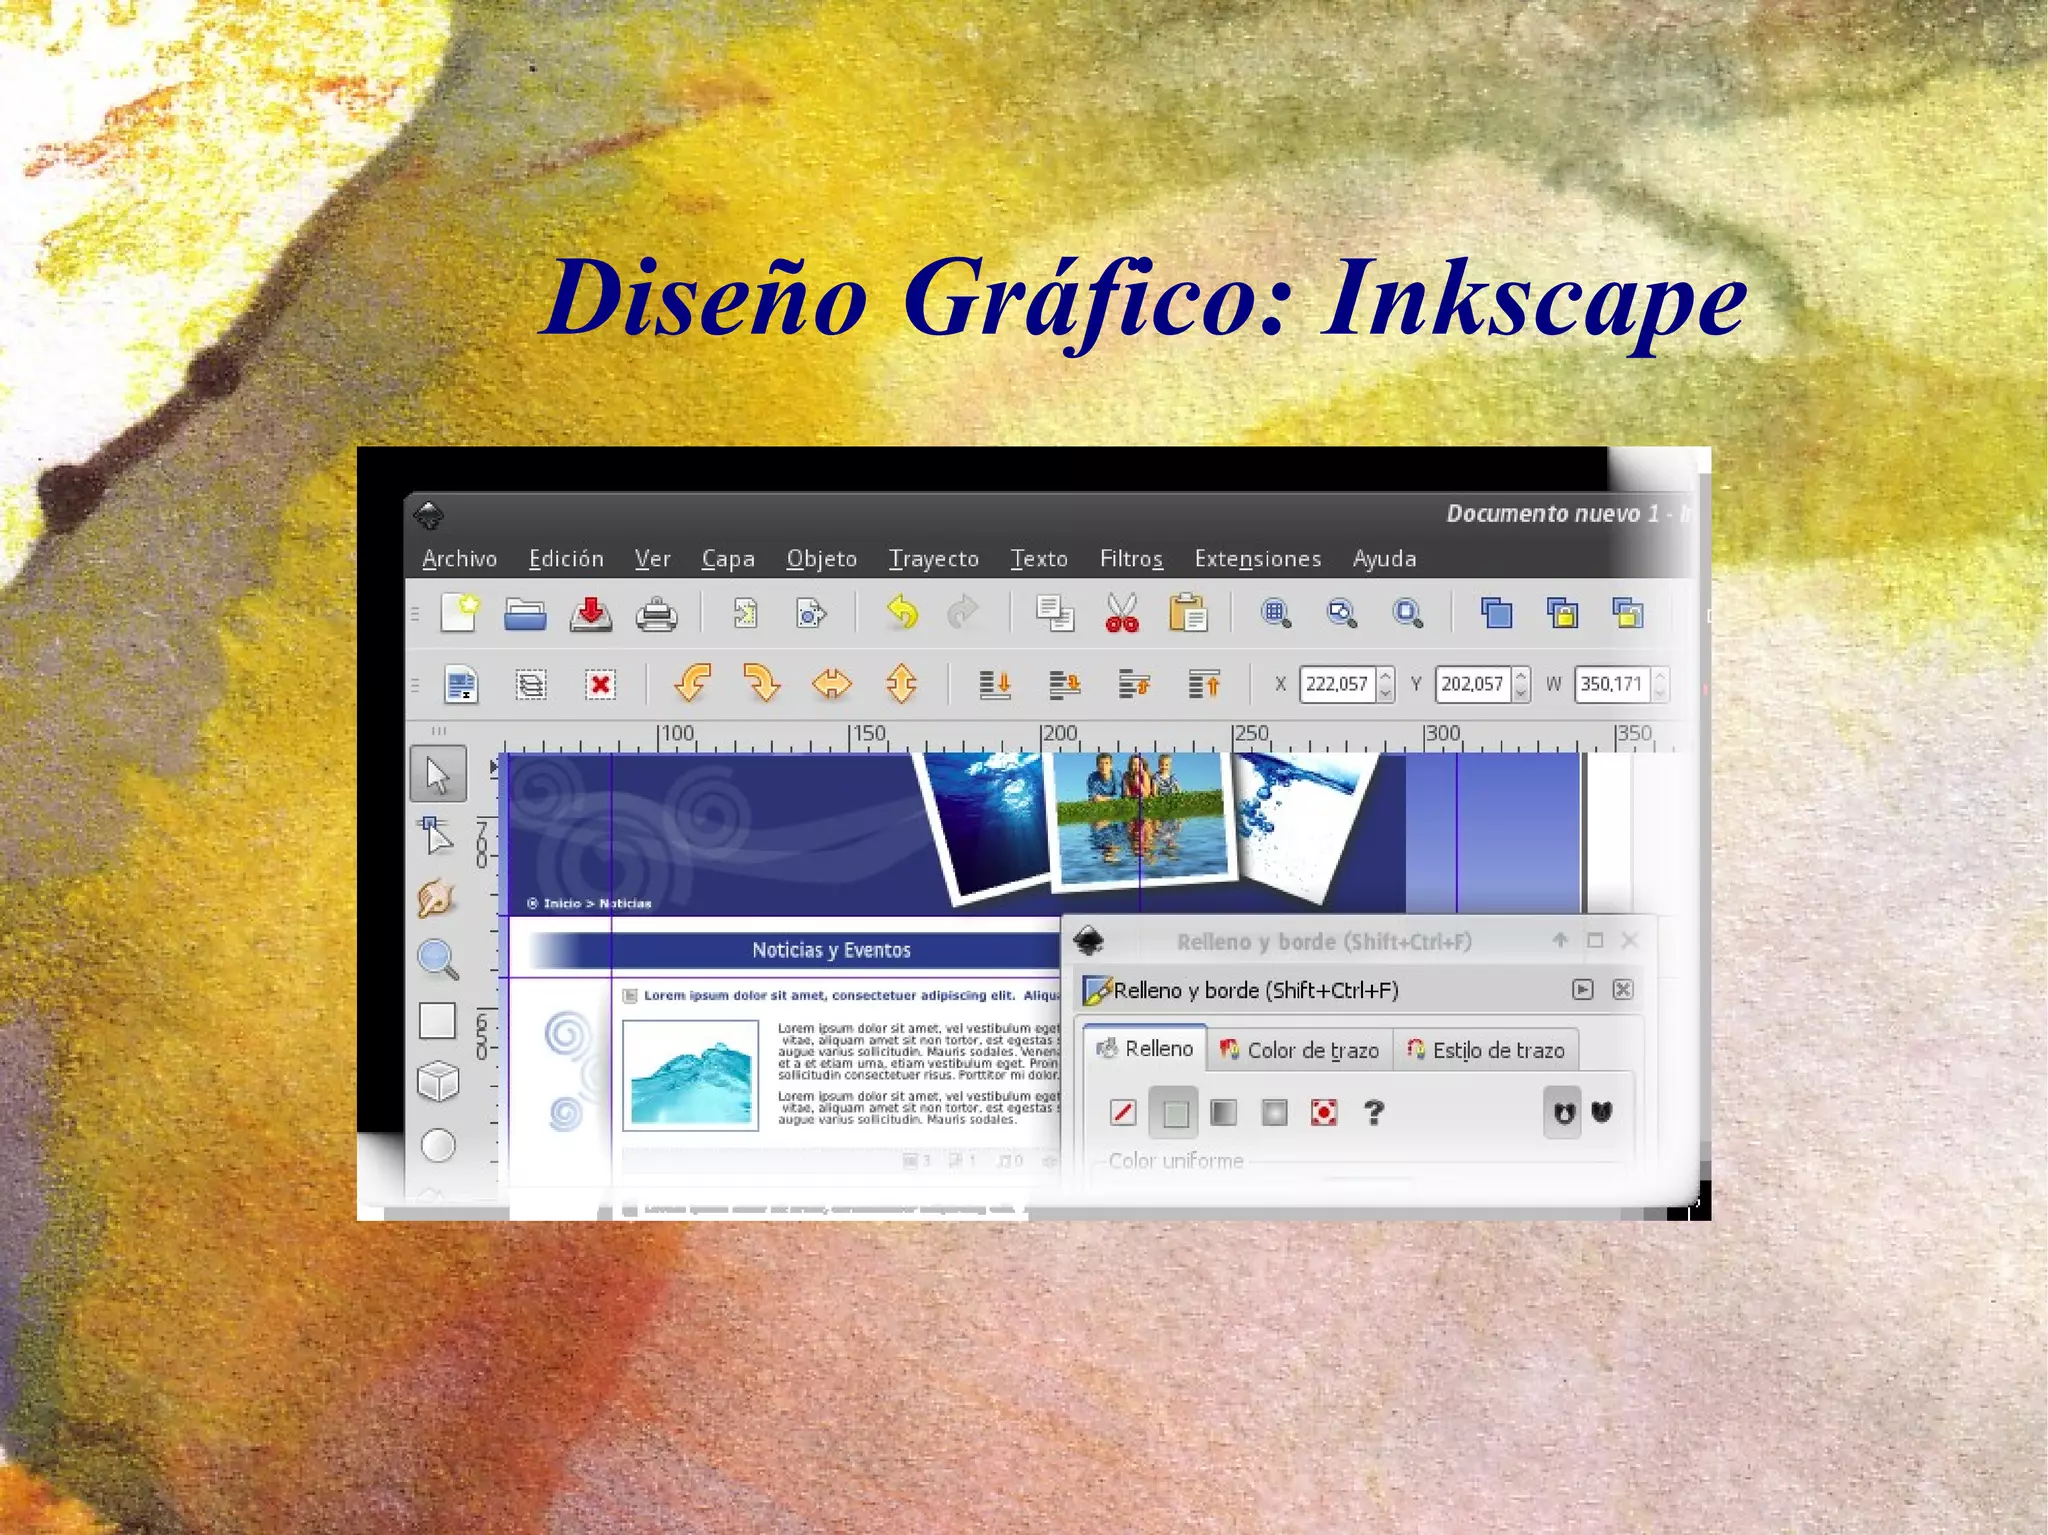Open a file via the folder icon
This screenshot has width=2048, height=1535.
(525, 613)
